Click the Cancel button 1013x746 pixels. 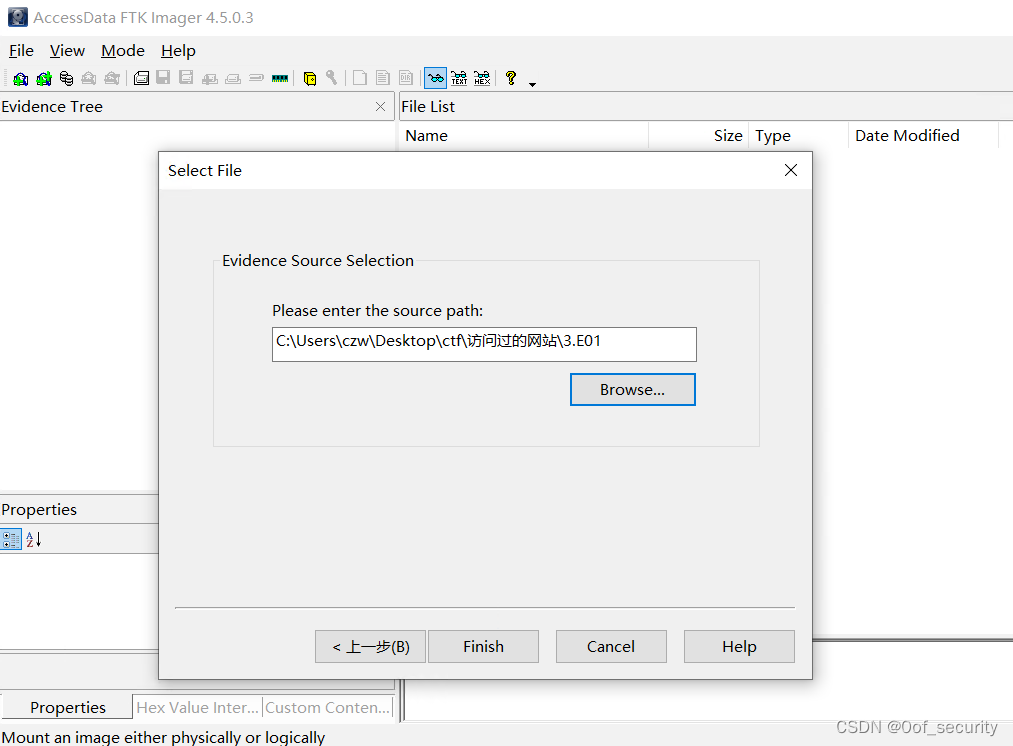click(x=611, y=647)
